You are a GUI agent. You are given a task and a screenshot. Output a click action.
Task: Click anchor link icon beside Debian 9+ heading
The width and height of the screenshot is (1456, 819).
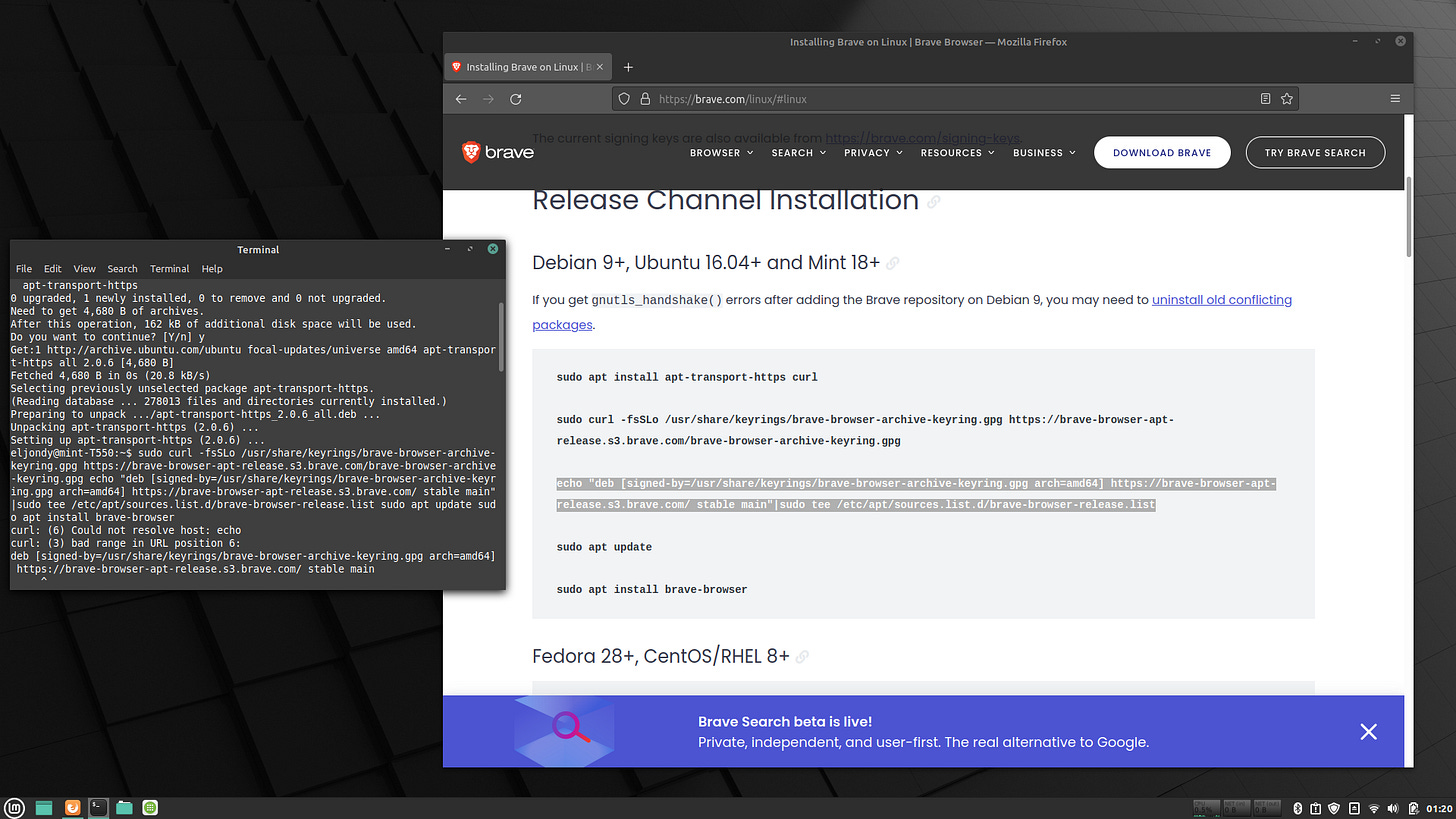pos(893,264)
